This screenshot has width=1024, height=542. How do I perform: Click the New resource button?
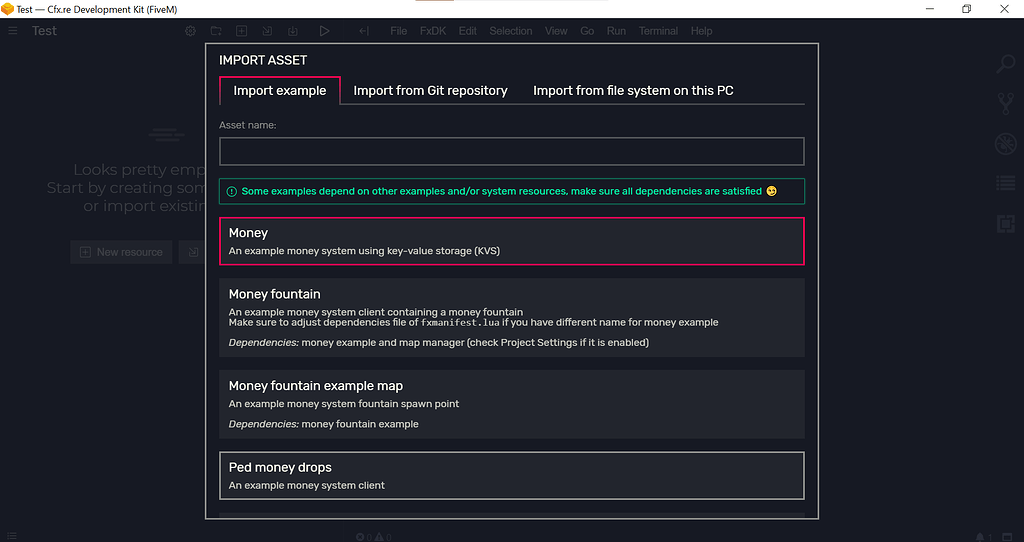[x=121, y=252]
